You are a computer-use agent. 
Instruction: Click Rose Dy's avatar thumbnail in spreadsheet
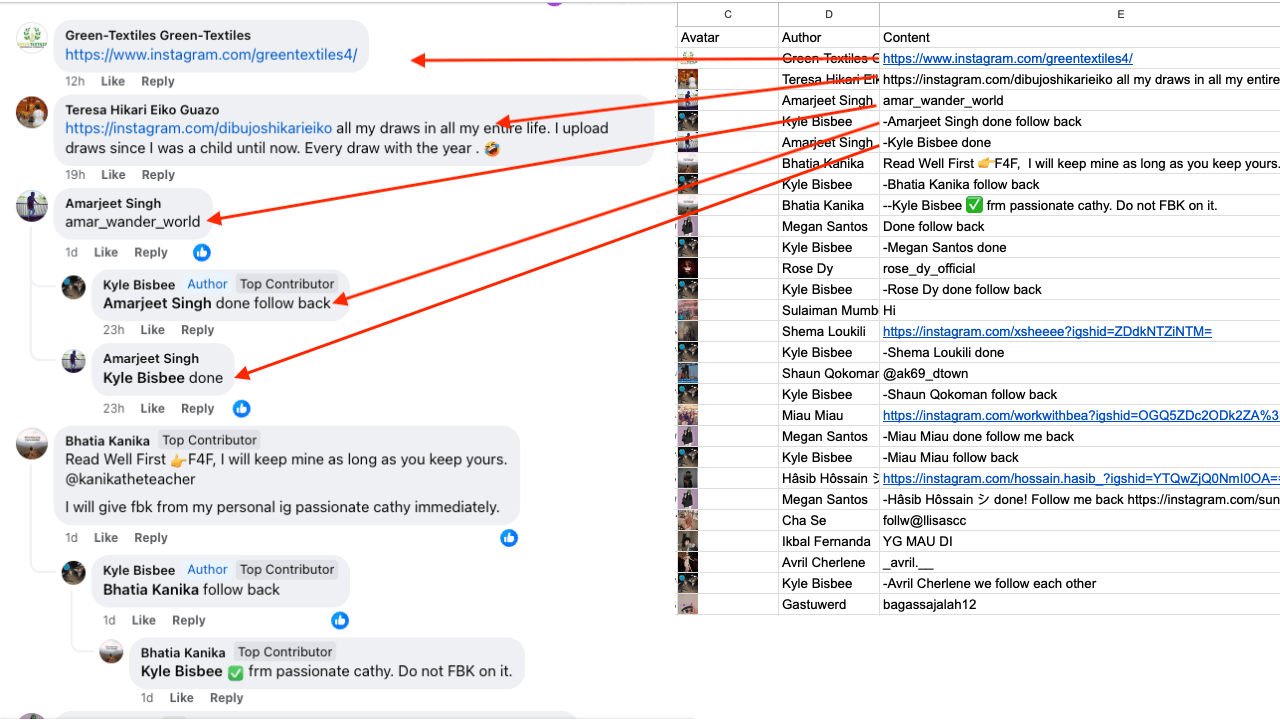tap(688, 268)
